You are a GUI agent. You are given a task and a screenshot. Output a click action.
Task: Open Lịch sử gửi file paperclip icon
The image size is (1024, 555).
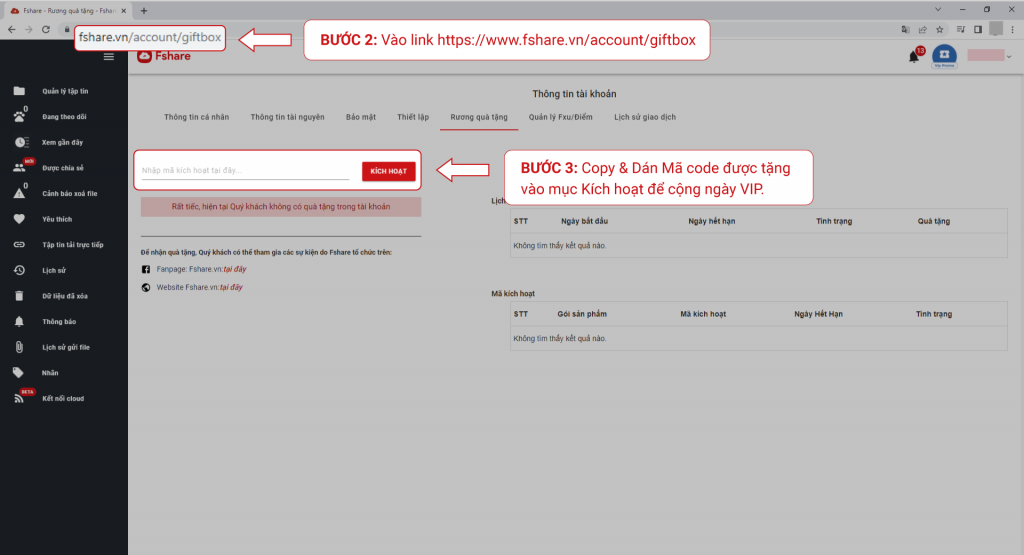coord(19,347)
